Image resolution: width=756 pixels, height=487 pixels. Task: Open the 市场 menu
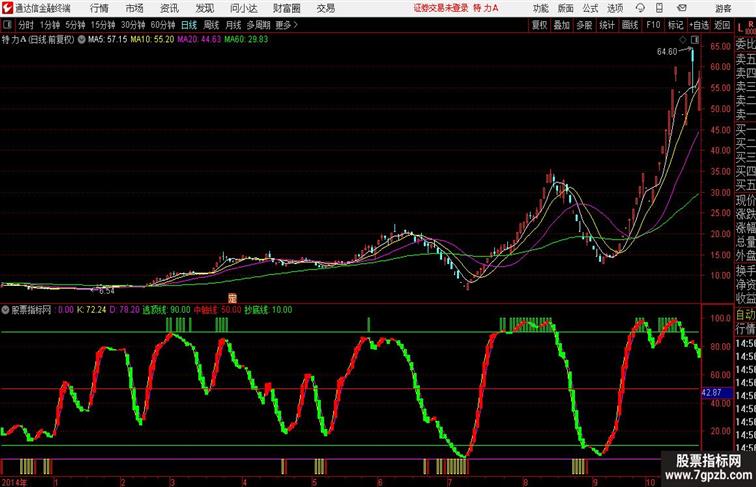pyautogui.click(x=135, y=8)
